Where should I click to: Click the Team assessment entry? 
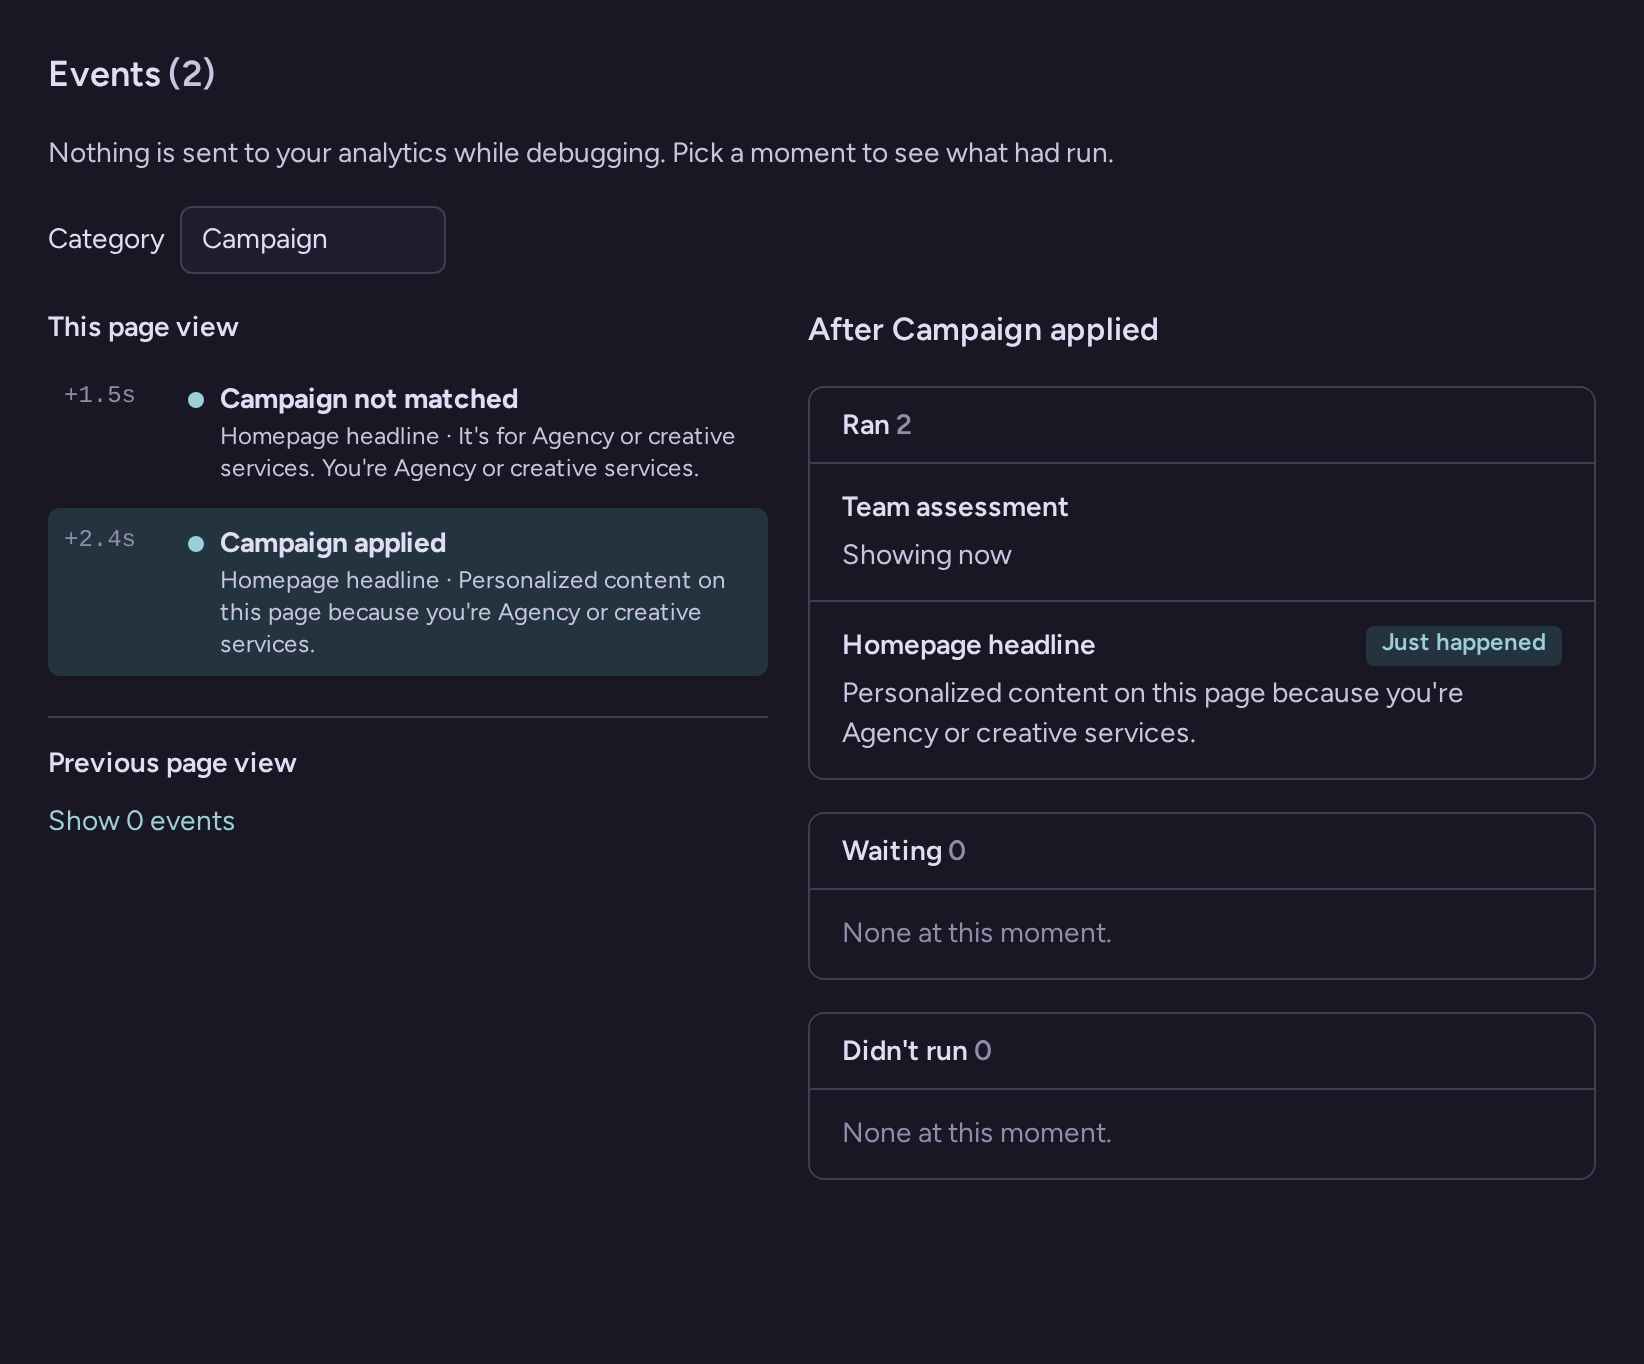1201,532
